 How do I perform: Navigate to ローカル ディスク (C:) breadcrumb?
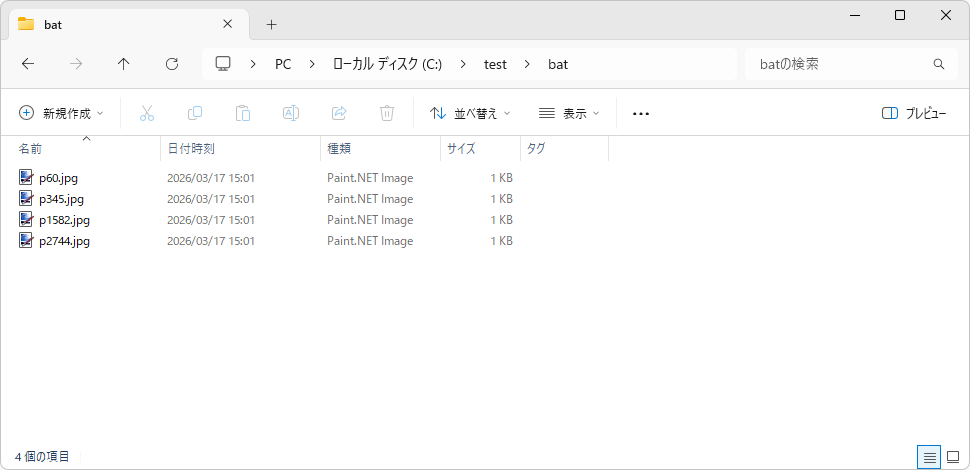click(387, 64)
